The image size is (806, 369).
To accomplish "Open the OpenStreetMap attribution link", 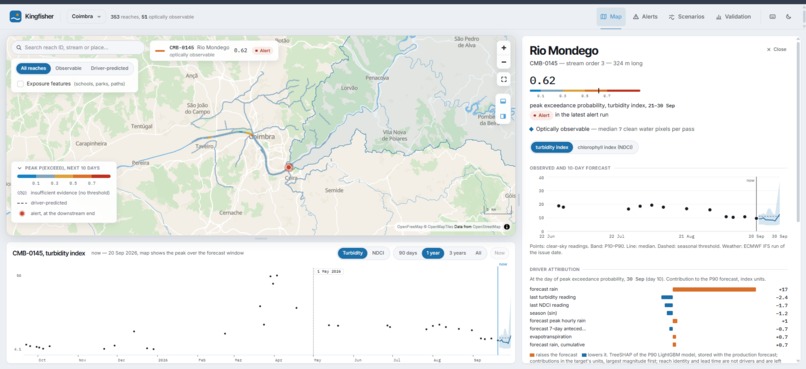I will click(487, 227).
